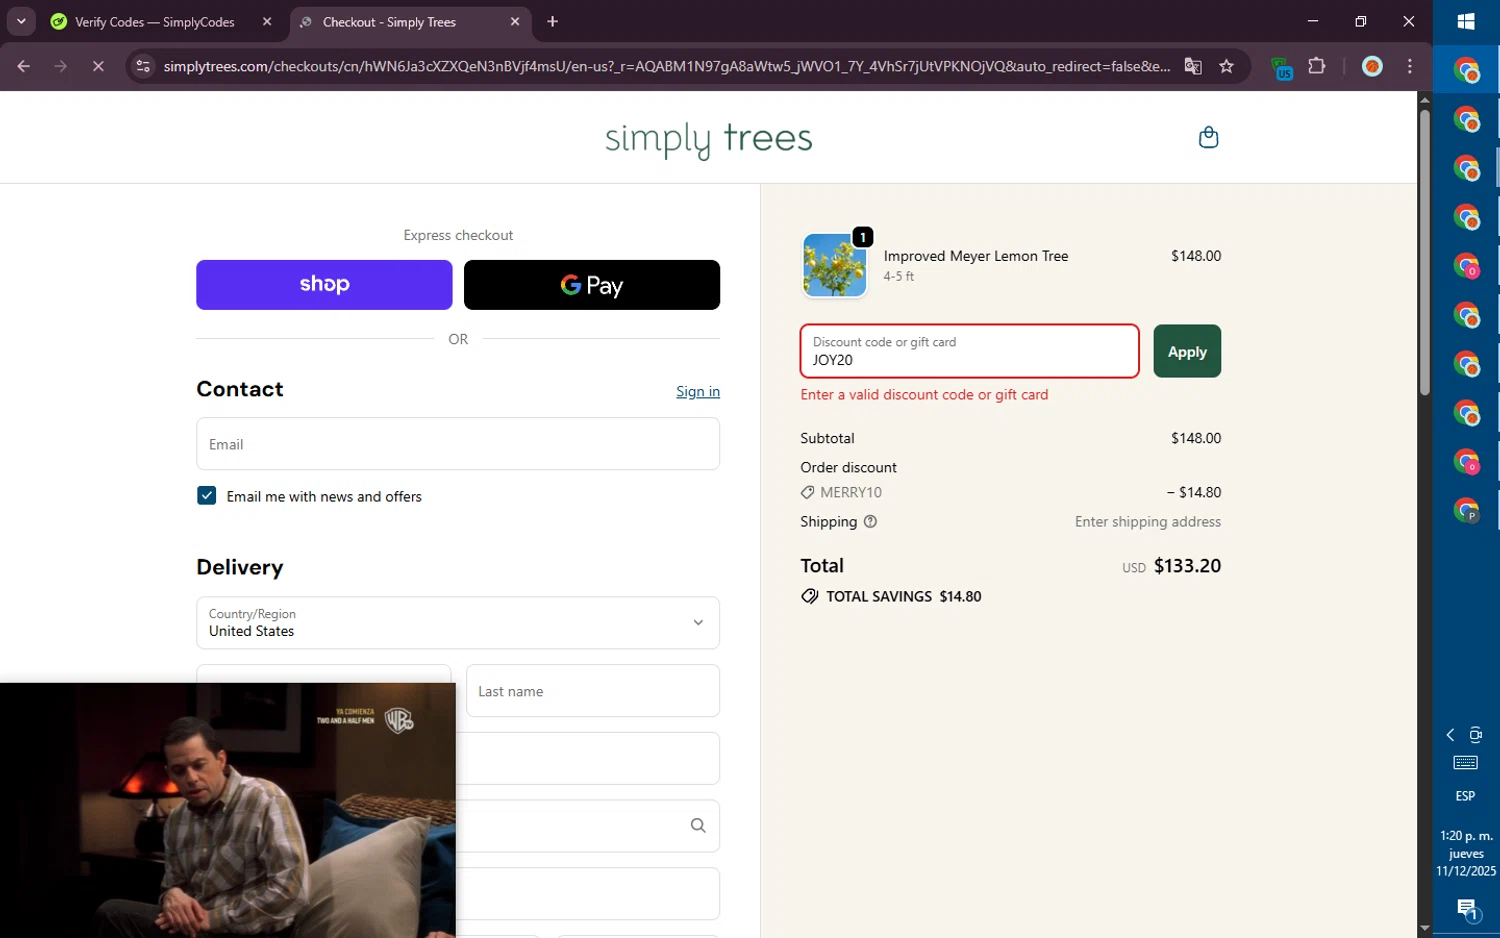Screen dimensions: 1500x938
Task: Click the MERRY10 discount code text
Action: (x=851, y=492)
